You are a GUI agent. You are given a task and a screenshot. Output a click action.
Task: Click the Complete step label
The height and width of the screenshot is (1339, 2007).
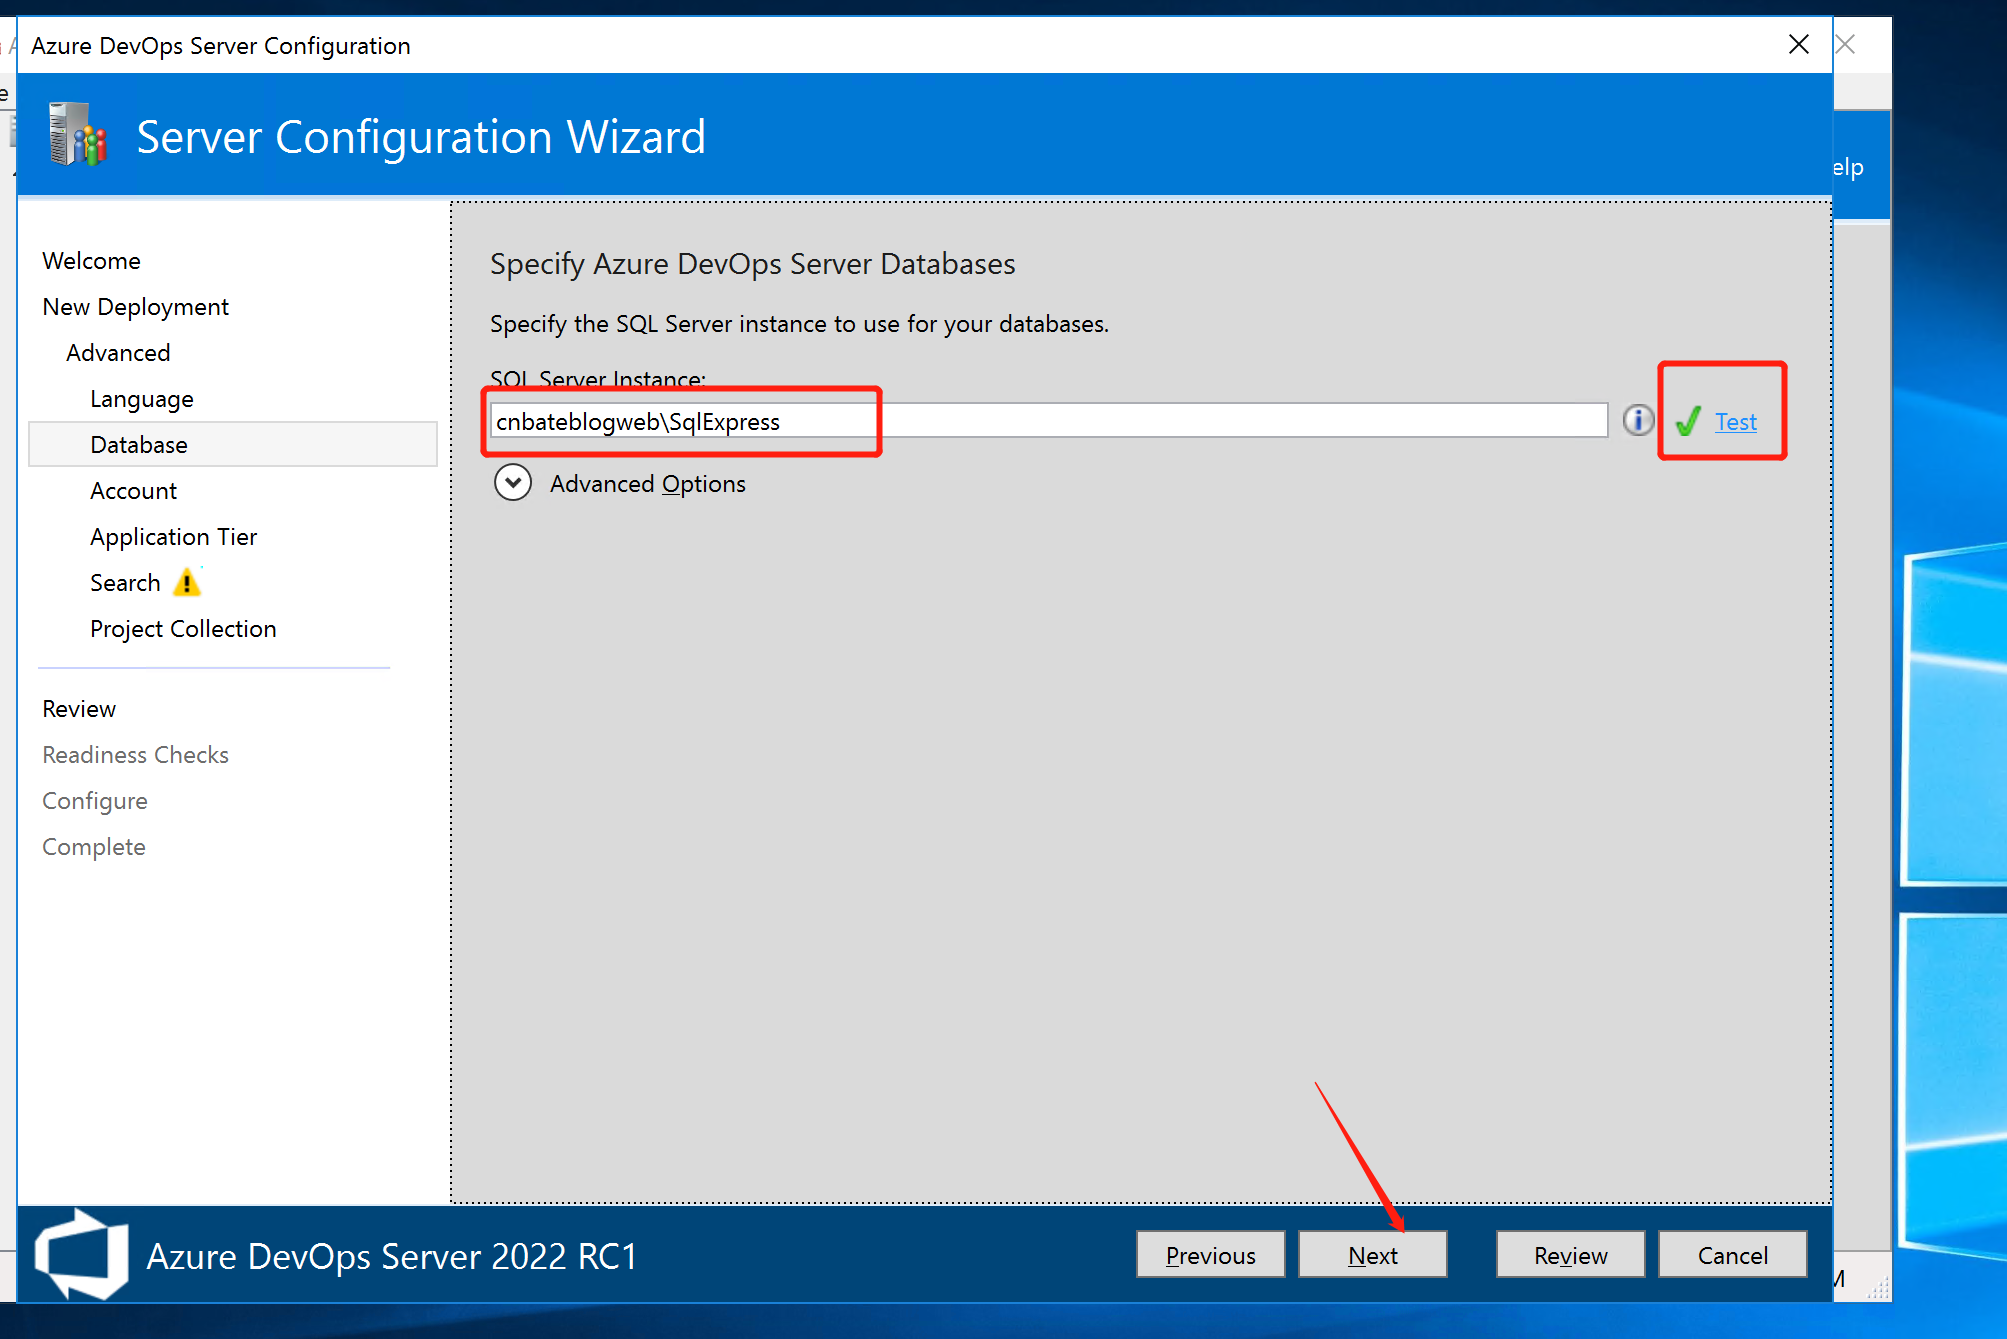pos(94,847)
